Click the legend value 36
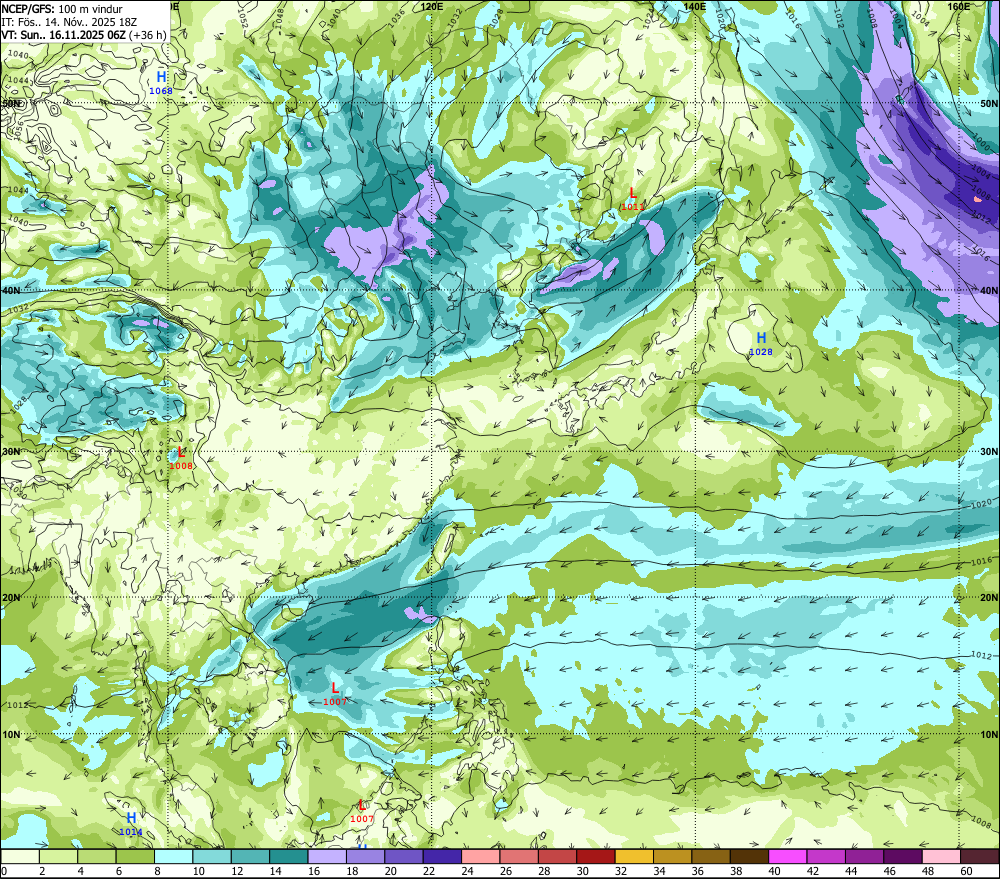The image size is (1000, 879). pyautogui.click(x=697, y=871)
